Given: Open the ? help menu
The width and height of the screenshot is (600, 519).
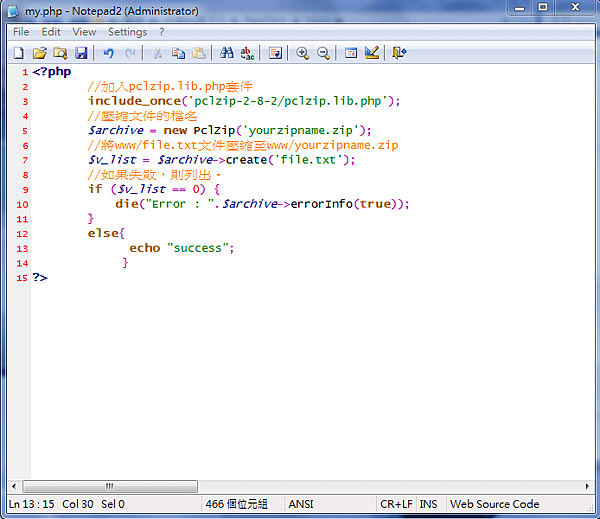Looking at the screenshot, I should (x=162, y=32).
